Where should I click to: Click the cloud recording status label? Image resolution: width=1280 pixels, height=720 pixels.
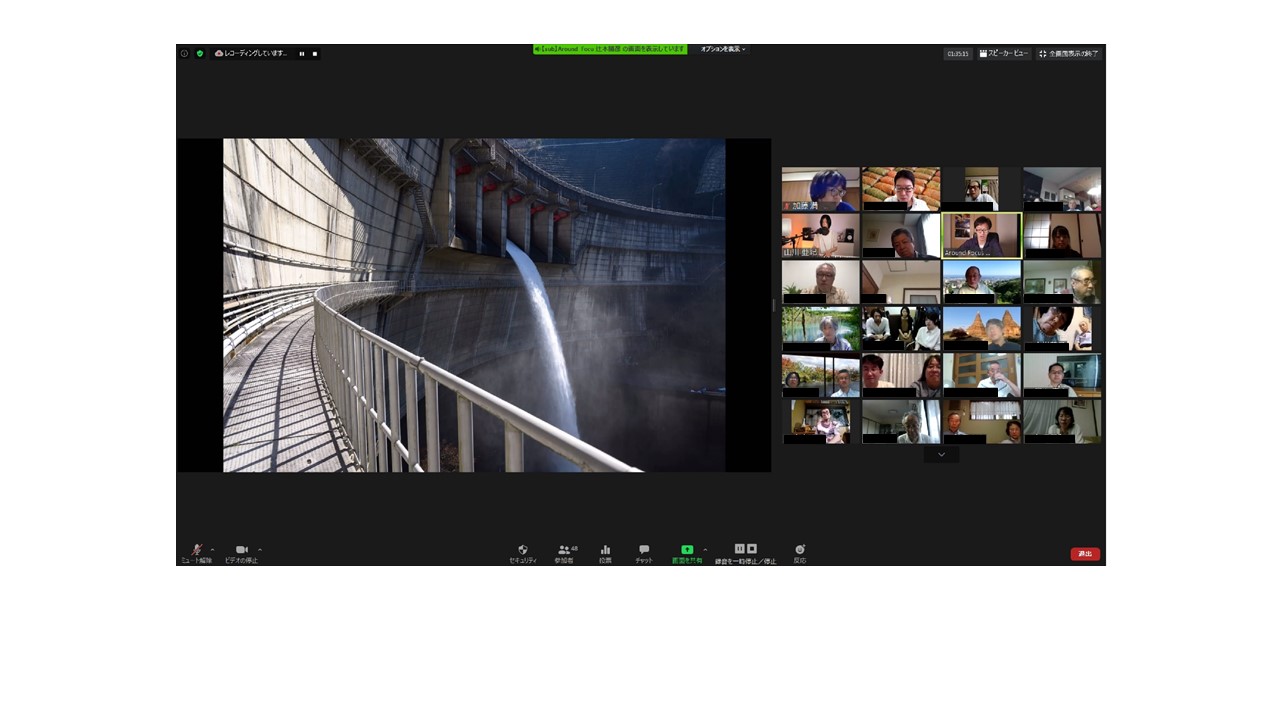click(x=251, y=53)
